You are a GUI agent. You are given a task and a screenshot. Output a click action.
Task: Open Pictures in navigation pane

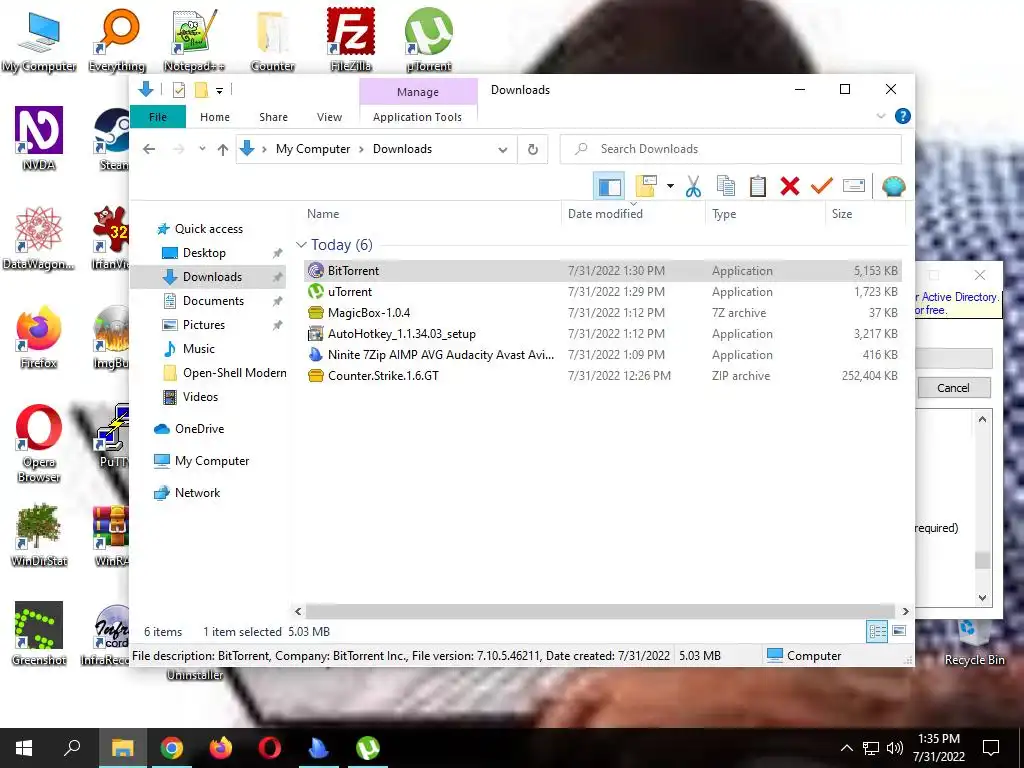(203, 325)
